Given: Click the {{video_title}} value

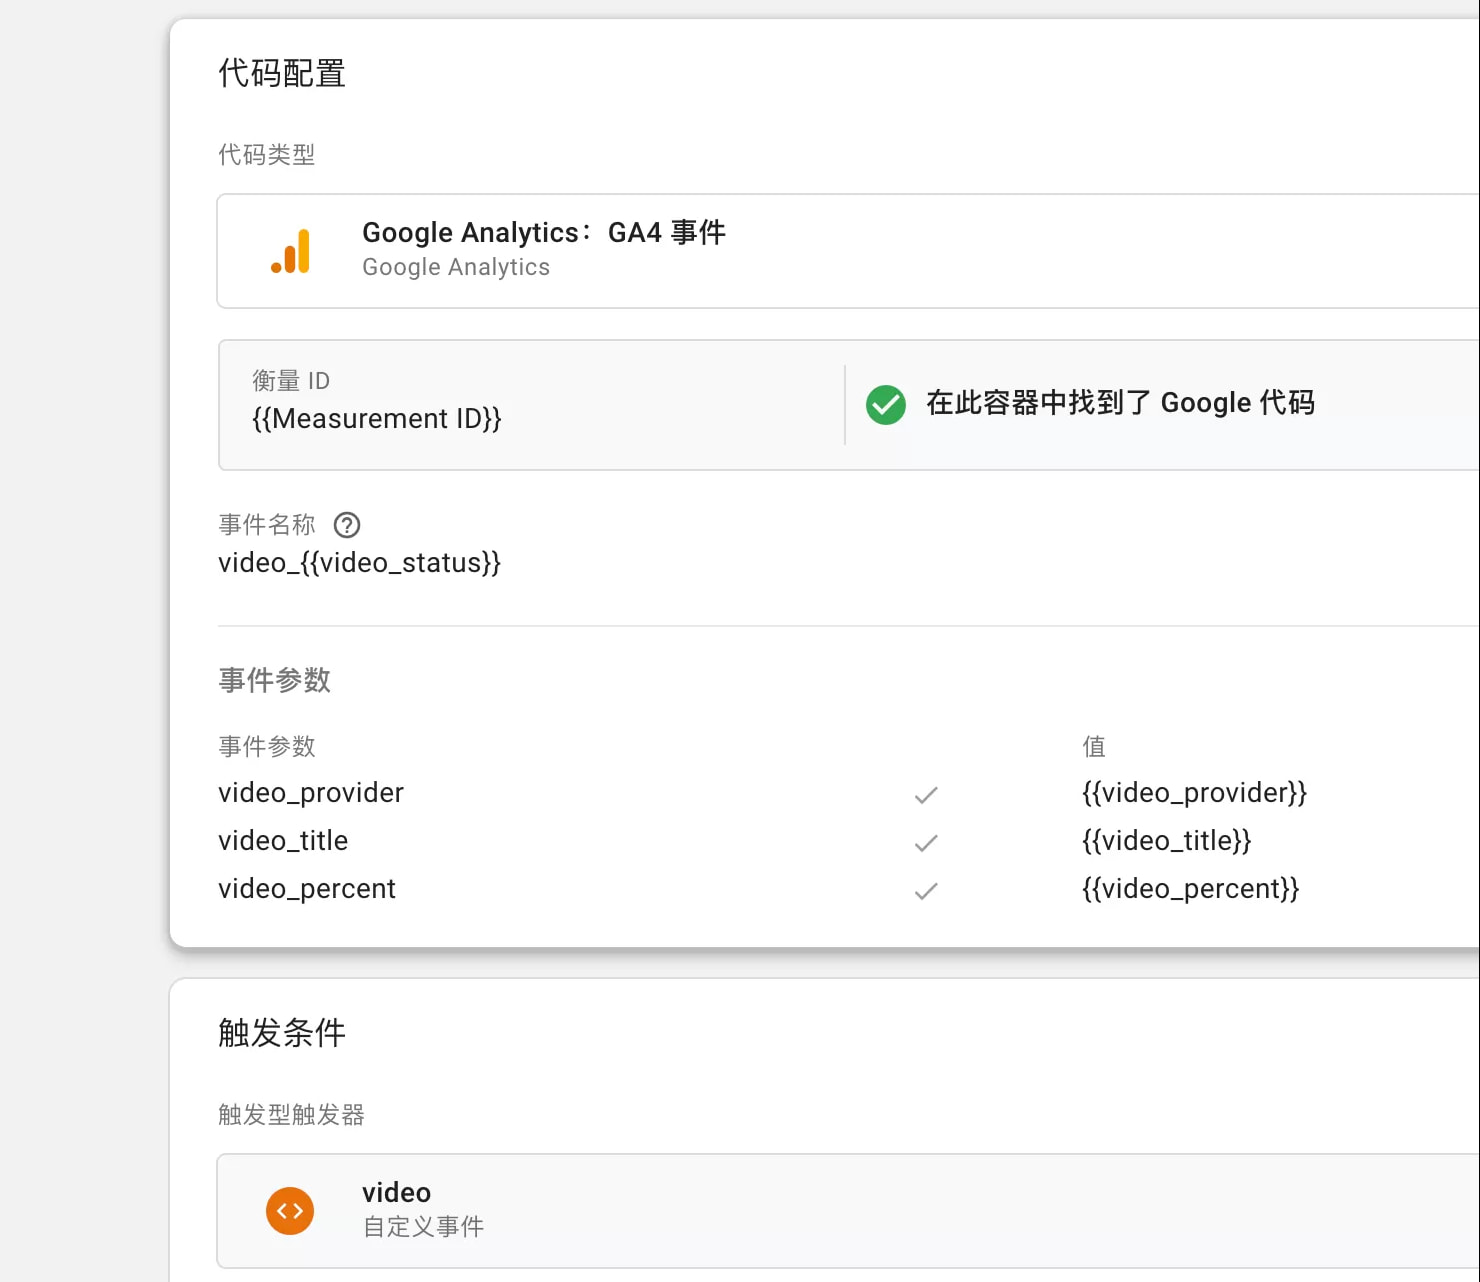Looking at the screenshot, I should pos(1166,841).
